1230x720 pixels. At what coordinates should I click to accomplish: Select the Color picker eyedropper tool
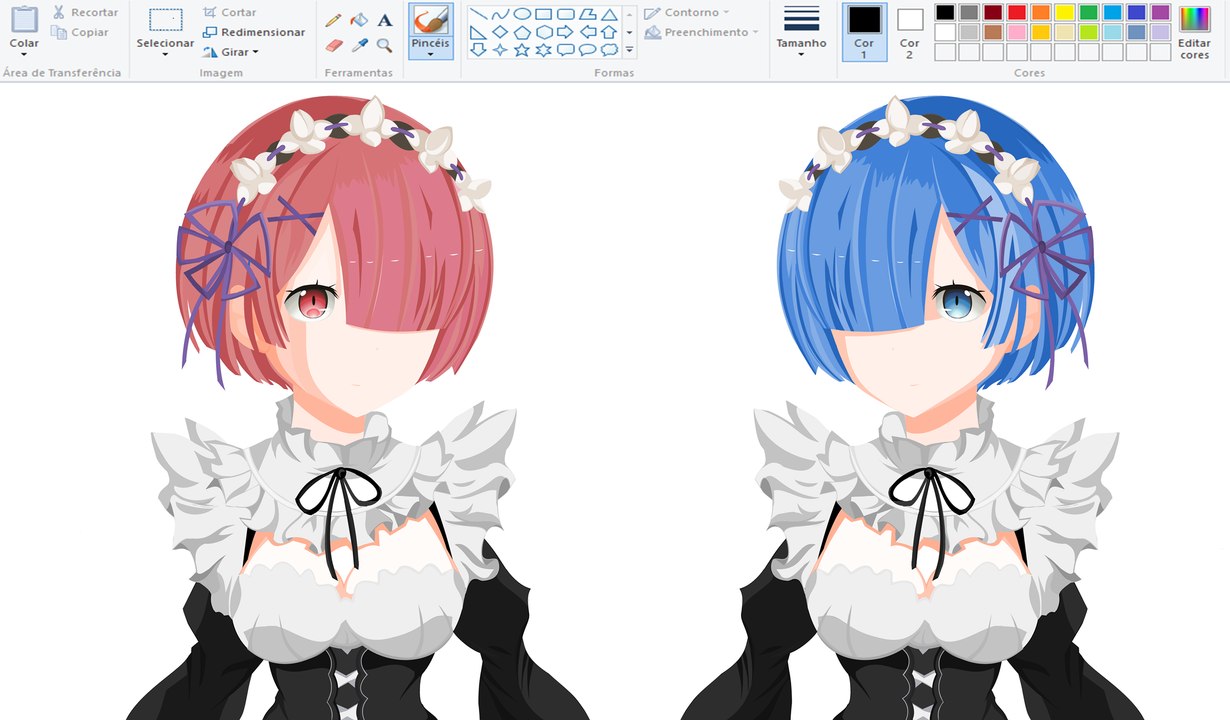(360, 45)
